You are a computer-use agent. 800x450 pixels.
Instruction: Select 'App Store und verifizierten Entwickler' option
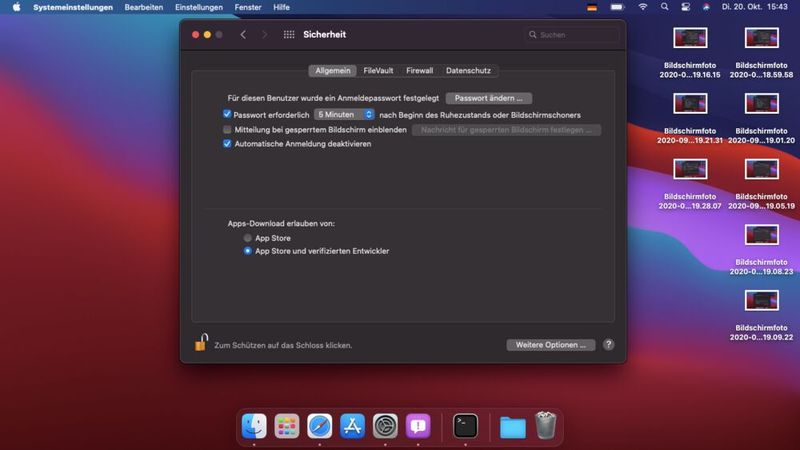click(x=247, y=251)
